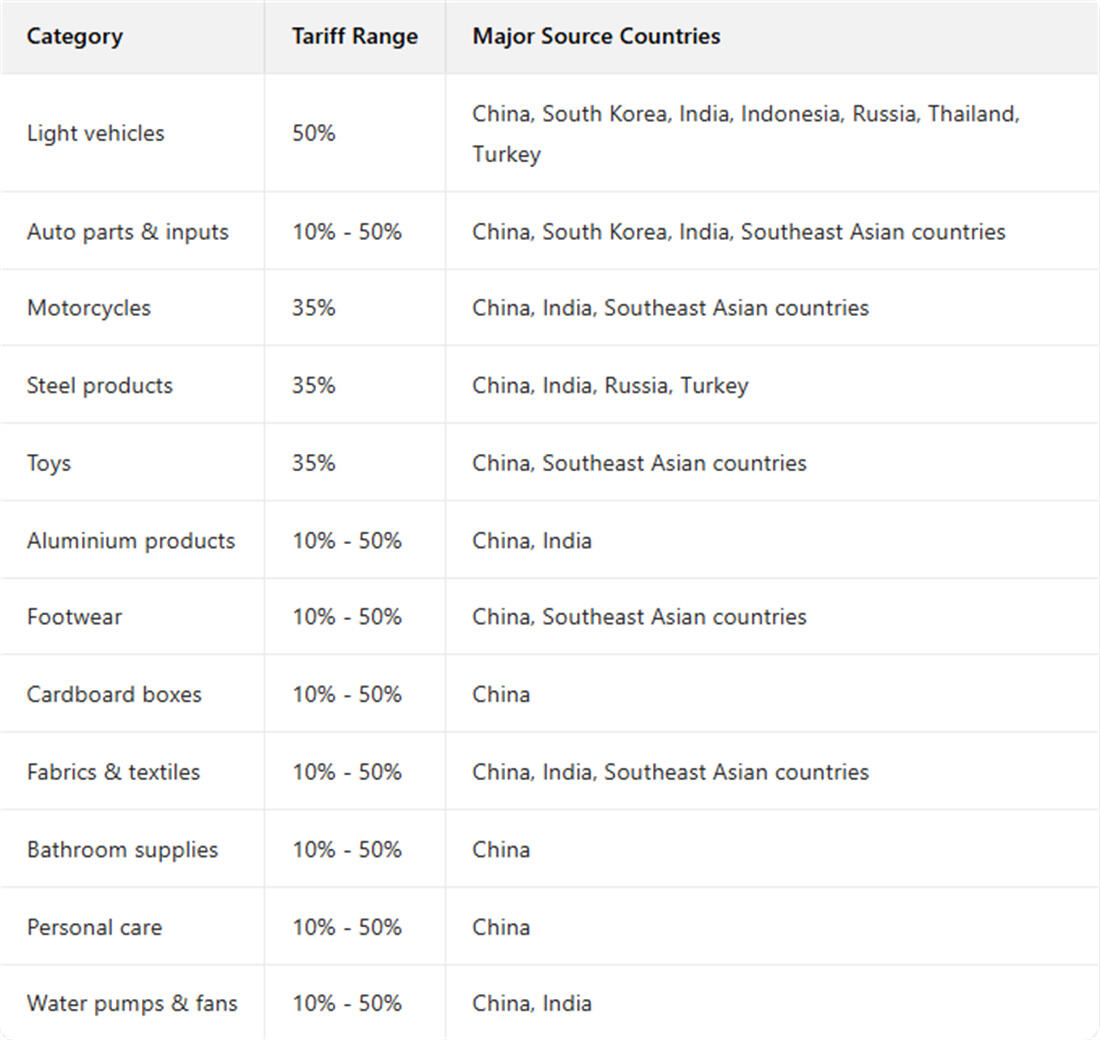Select source countries for Water pumps & fans
Screen dimensions: 1100x1040
click(532, 1004)
